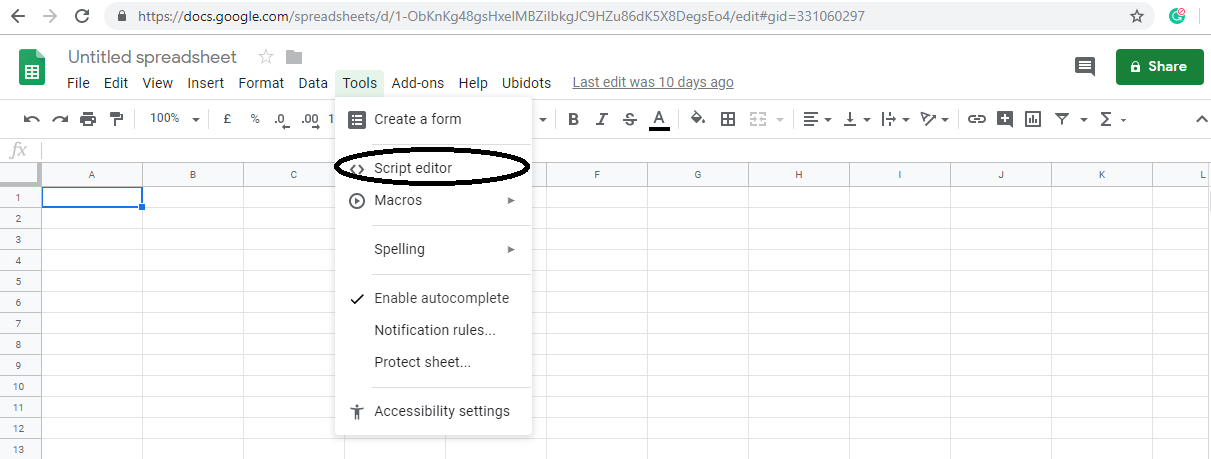Select the paint format tool
This screenshot has width=1211, height=459.
(x=116, y=119)
